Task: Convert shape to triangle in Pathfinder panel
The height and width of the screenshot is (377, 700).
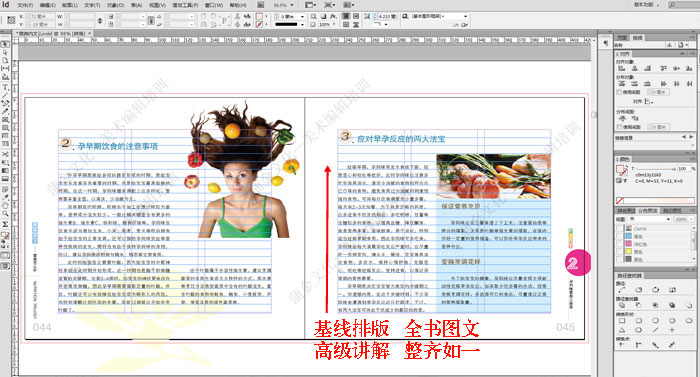Action: [621, 330]
